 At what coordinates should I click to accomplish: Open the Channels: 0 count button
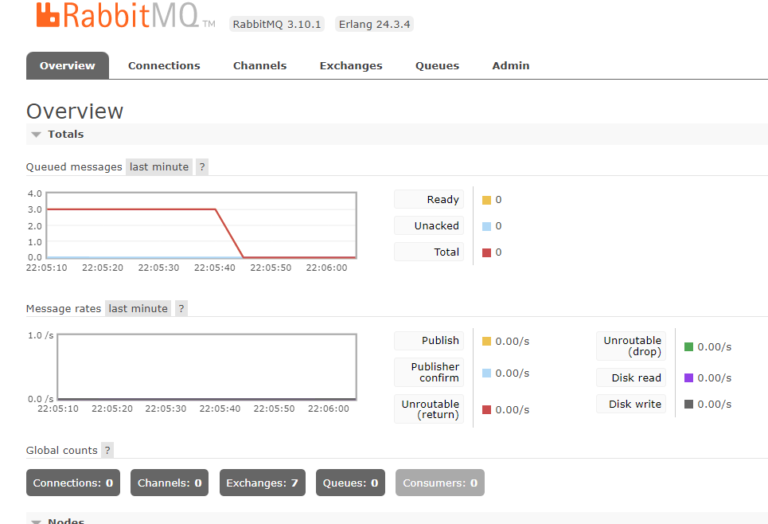[169, 483]
